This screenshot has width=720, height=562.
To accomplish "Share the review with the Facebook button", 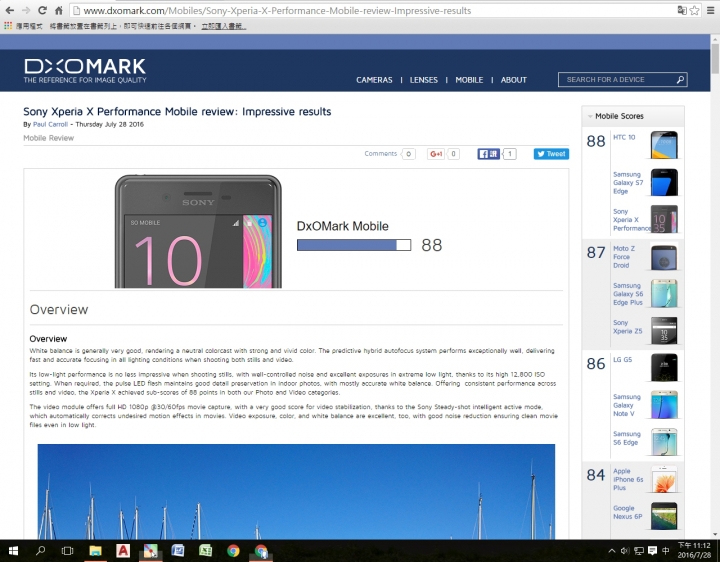I will tap(489, 154).
